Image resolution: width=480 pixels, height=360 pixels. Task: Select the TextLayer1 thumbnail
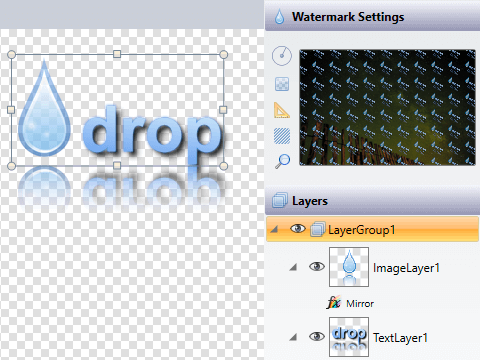(349, 337)
